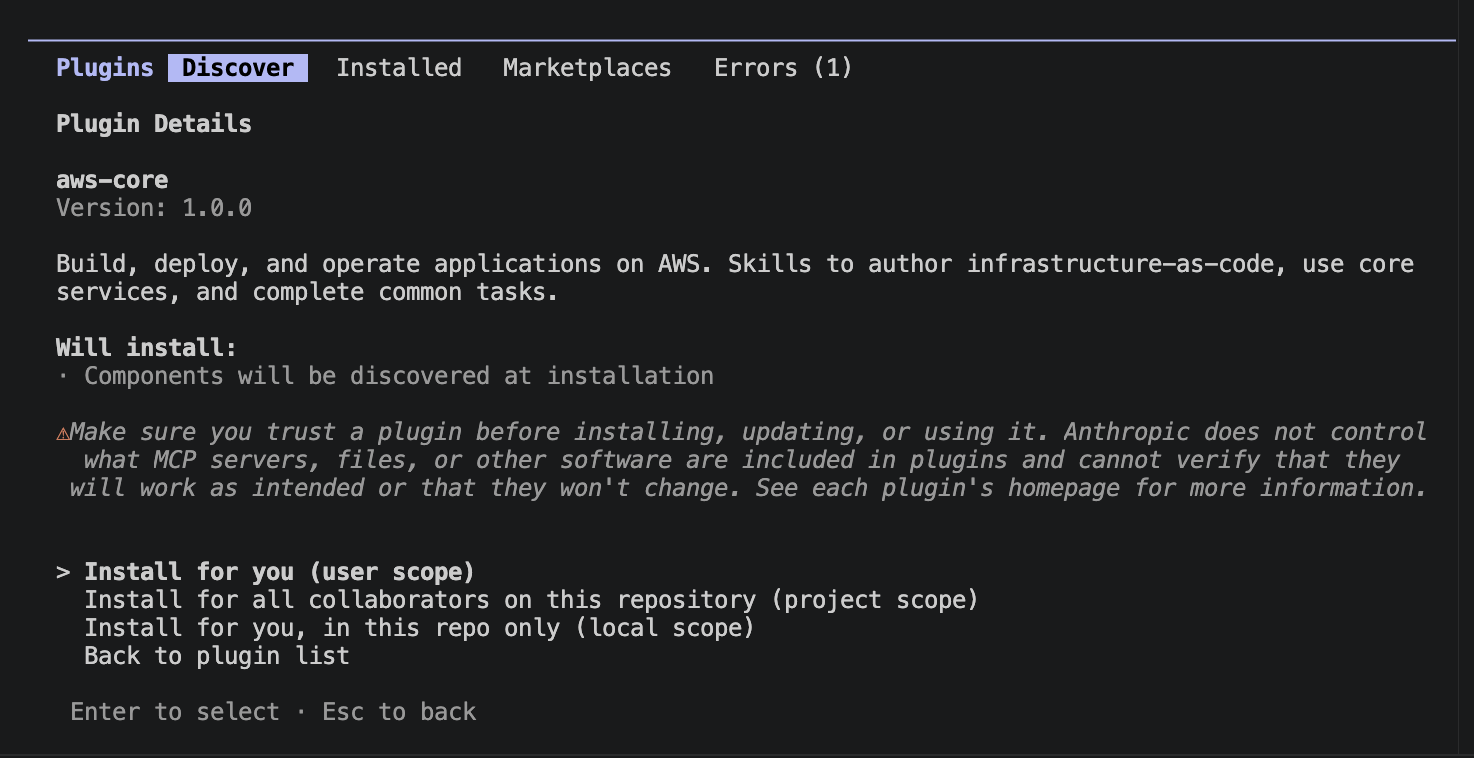Switch to the Discover tab
This screenshot has width=1474, height=758.
click(238, 68)
